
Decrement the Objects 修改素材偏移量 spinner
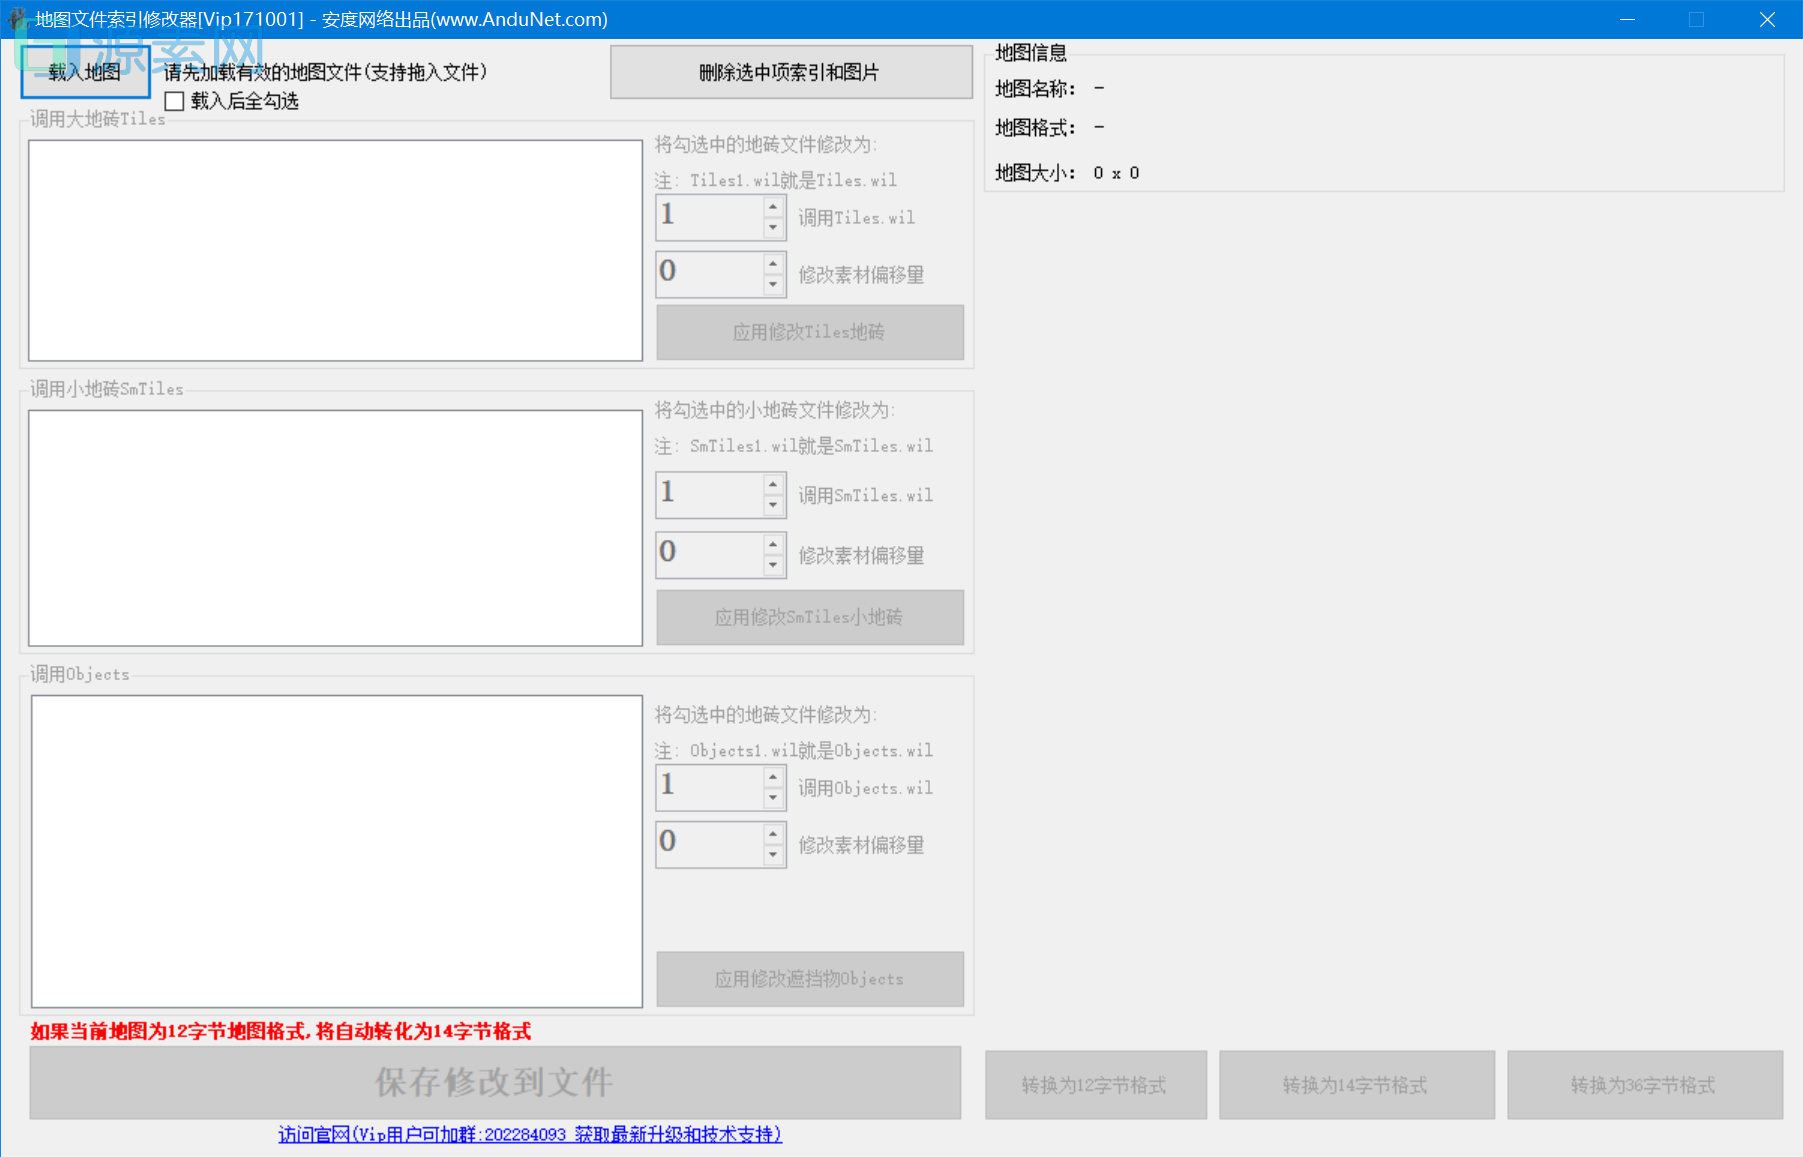click(774, 855)
